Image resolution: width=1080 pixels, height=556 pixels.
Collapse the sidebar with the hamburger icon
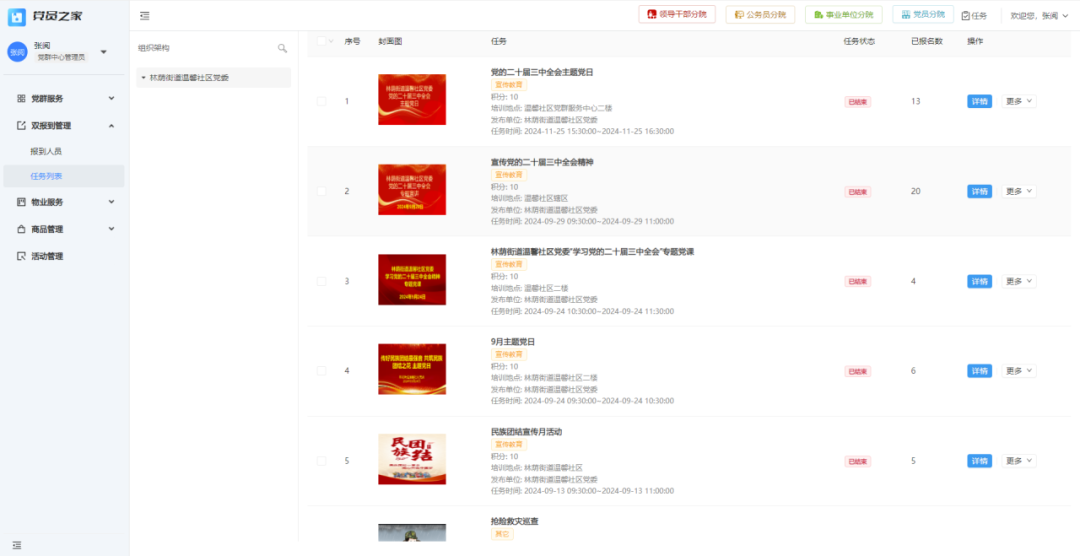pyautogui.click(x=145, y=16)
